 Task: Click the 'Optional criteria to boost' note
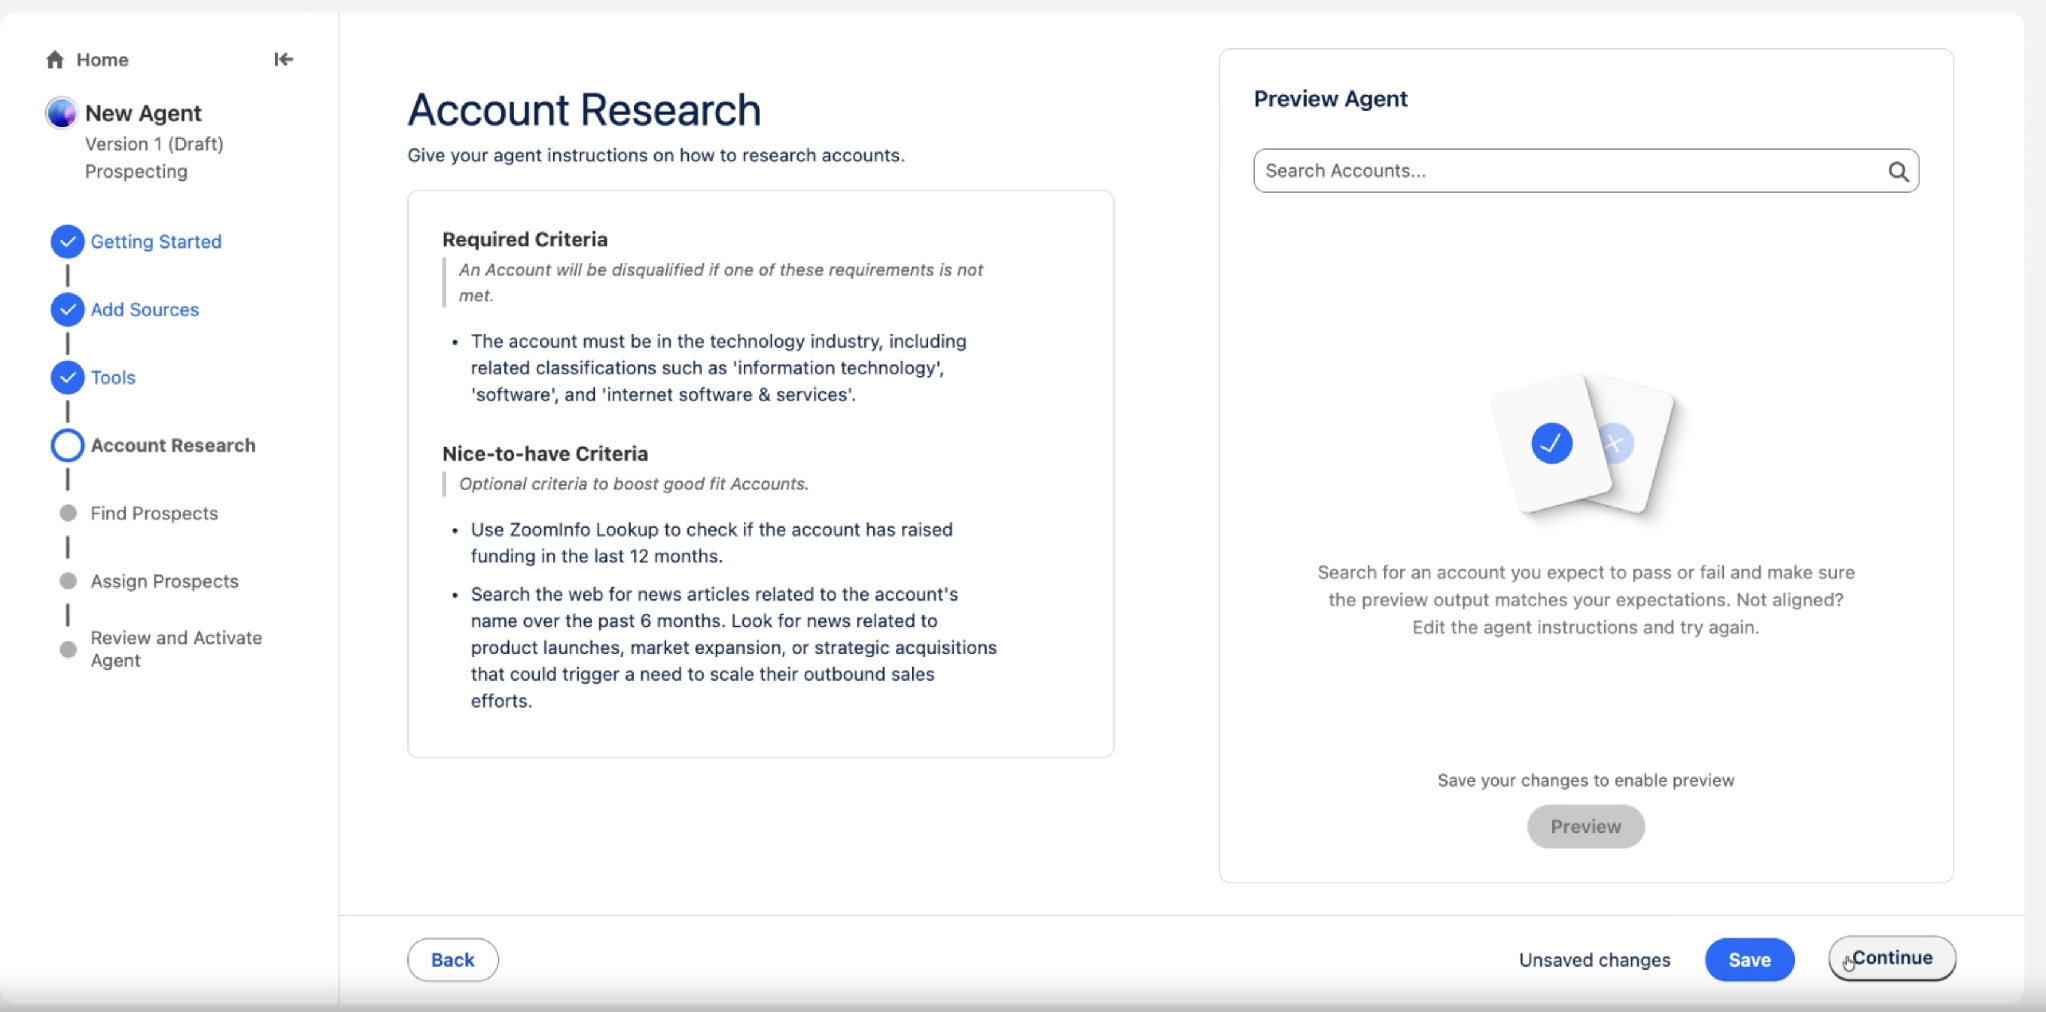(633, 484)
